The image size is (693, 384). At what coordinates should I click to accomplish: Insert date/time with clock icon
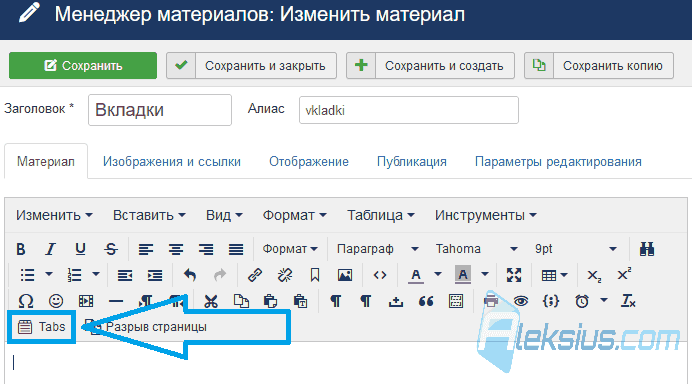(582, 301)
